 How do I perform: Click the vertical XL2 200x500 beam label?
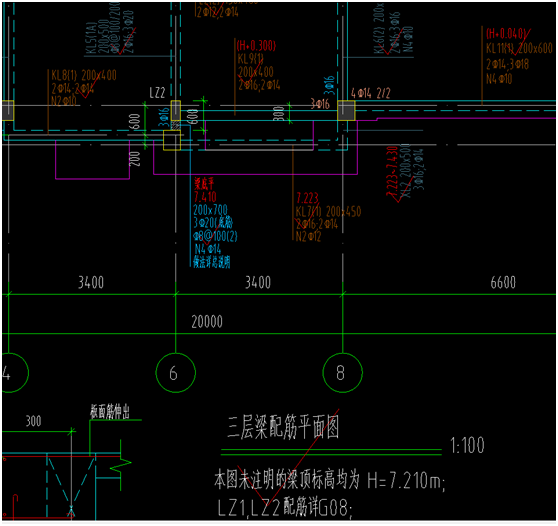[x=405, y=171]
